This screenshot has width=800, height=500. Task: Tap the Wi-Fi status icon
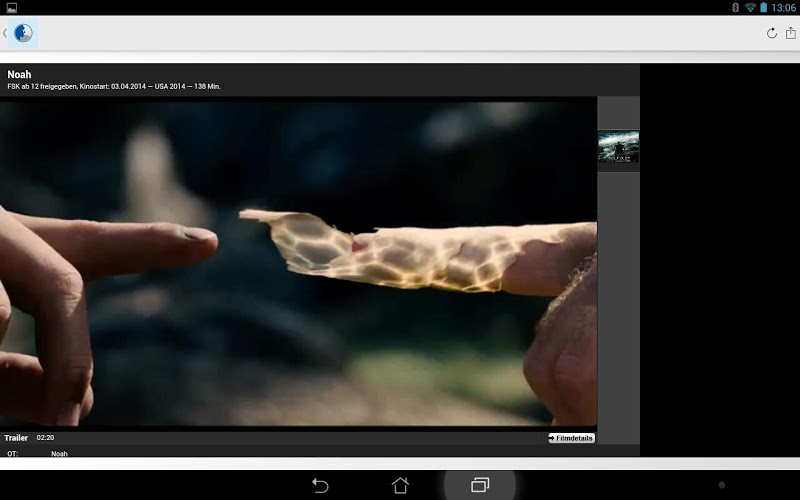pos(750,8)
